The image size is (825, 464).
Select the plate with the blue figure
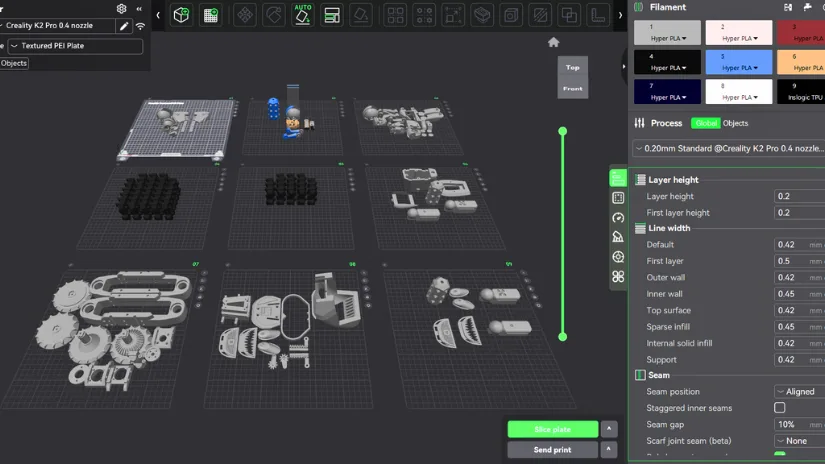click(x=293, y=126)
